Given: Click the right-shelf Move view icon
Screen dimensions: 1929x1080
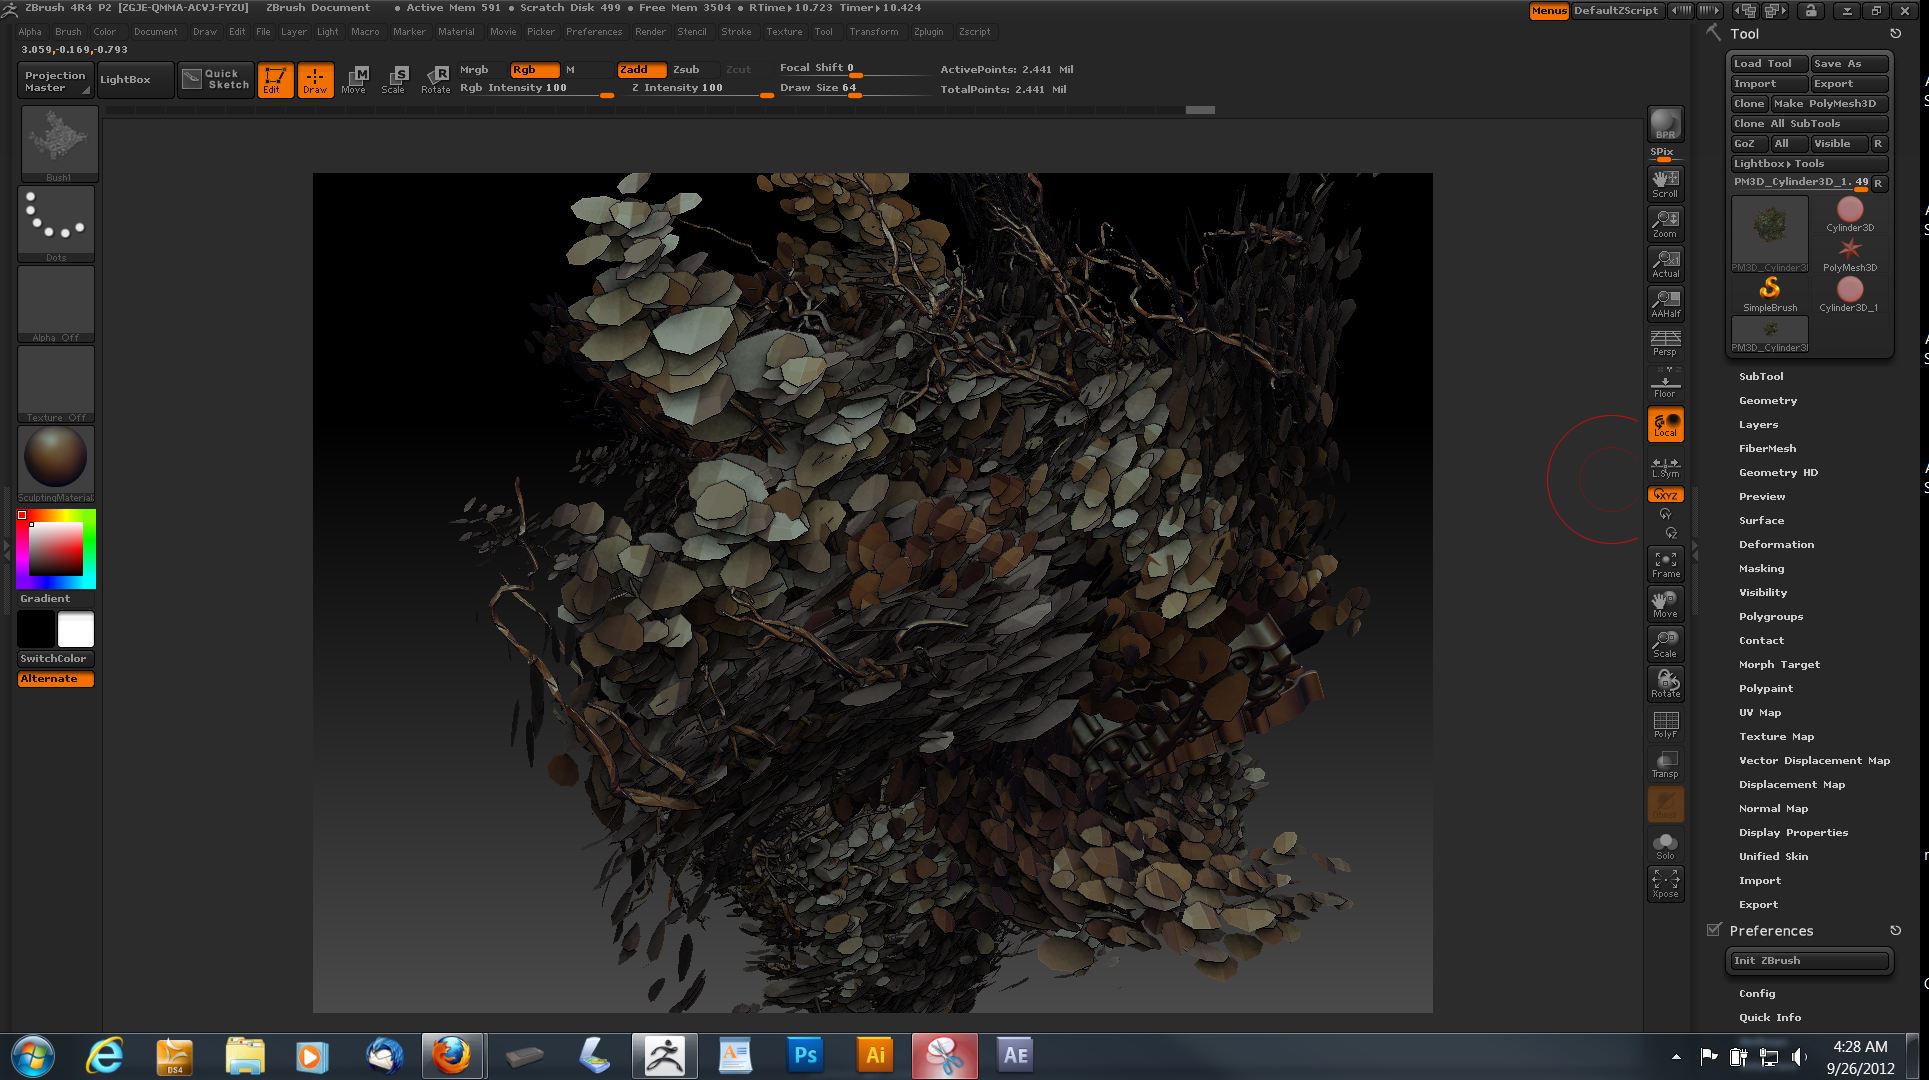Looking at the screenshot, I should coord(1665,603).
